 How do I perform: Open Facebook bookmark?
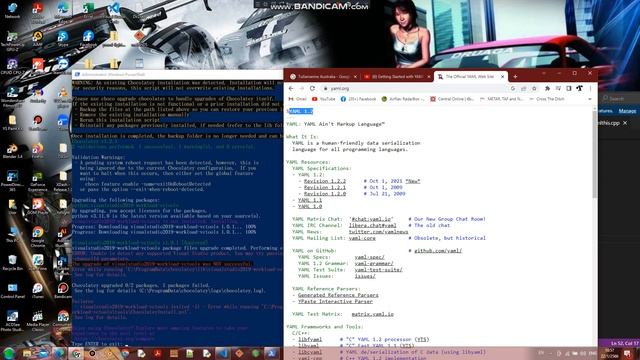pyautogui.click(x=358, y=99)
